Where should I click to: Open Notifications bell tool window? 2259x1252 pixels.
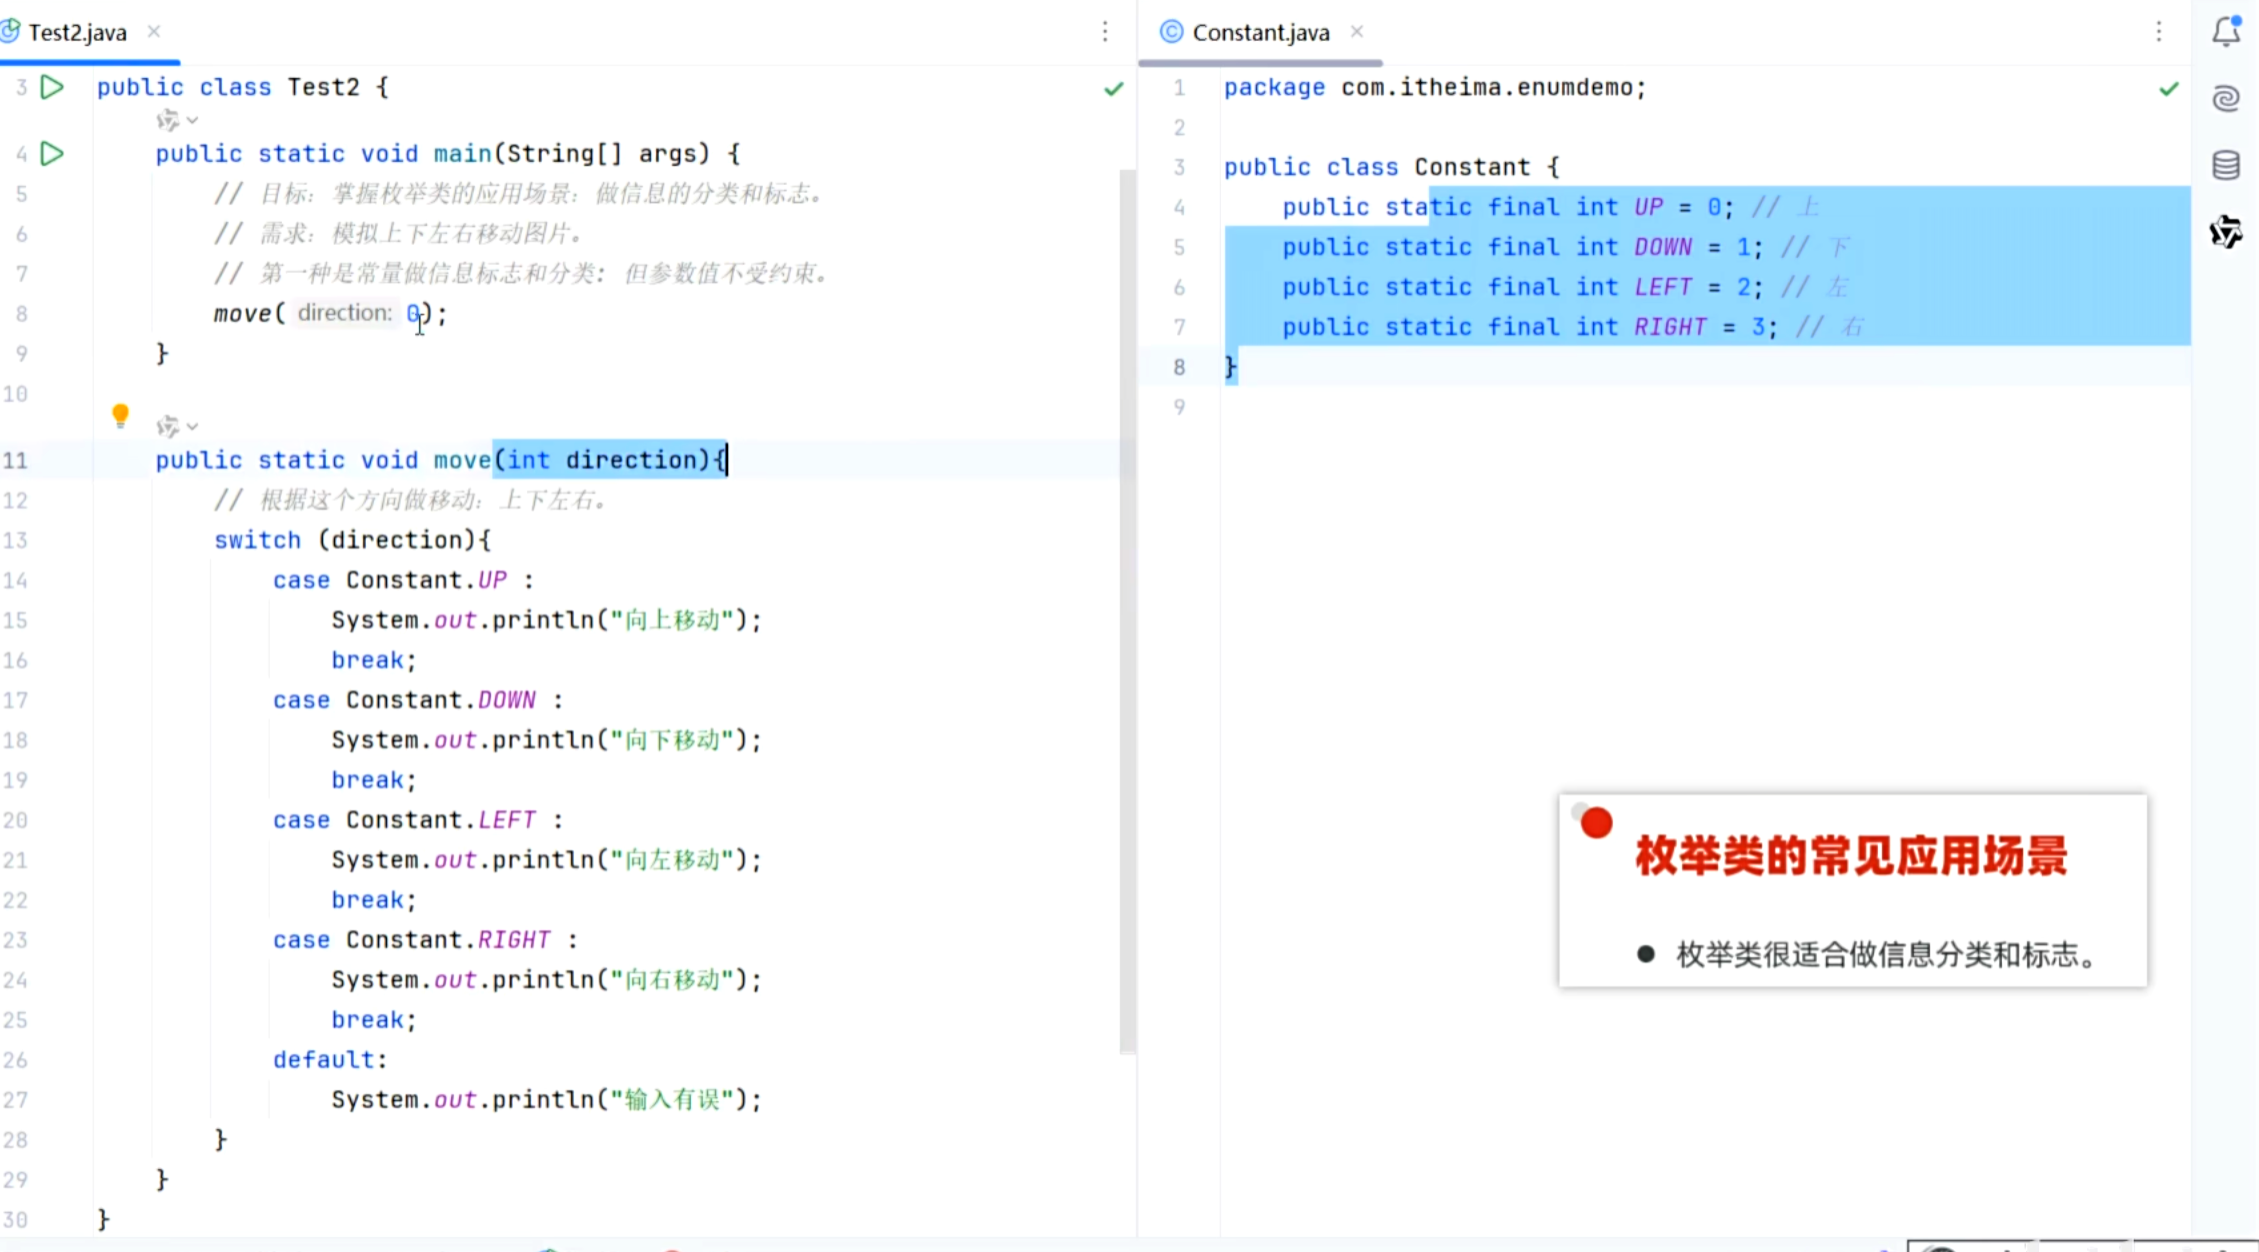coord(2226,31)
